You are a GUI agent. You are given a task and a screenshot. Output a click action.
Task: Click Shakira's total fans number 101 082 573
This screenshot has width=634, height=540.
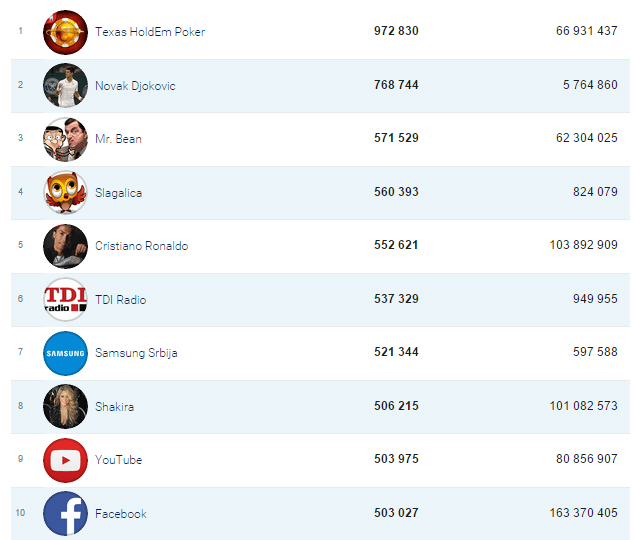(583, 406)
